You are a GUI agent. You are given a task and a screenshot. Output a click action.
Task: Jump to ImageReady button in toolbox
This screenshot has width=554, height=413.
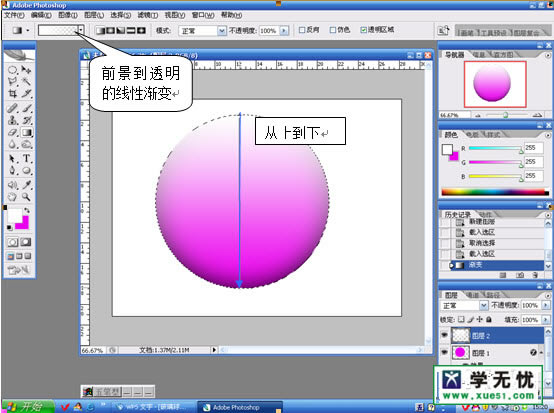pos(19,270)
